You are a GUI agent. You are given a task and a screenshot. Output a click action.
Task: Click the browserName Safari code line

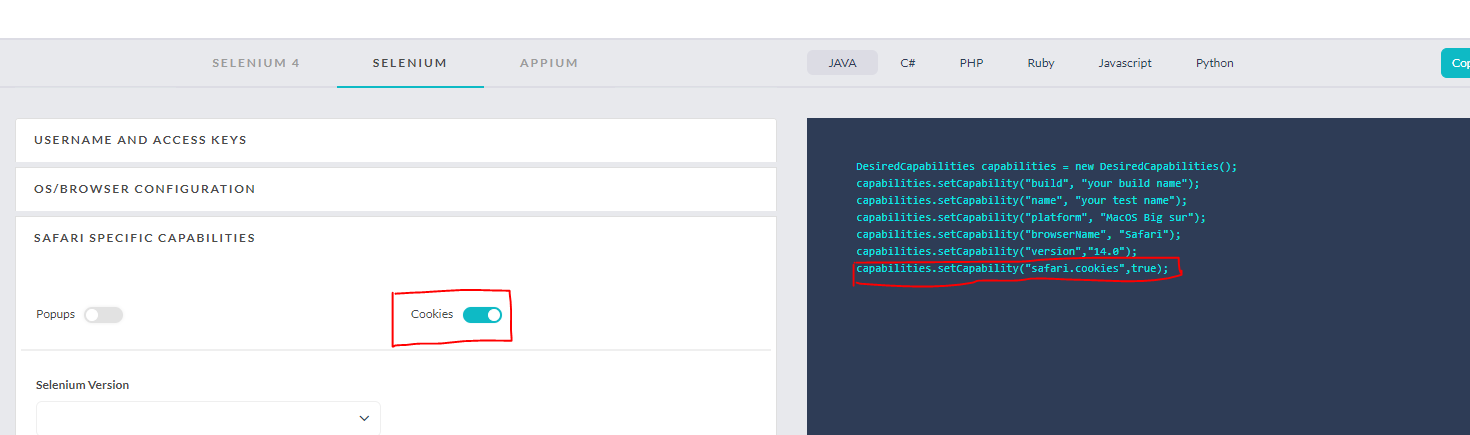coord(1018,235)
